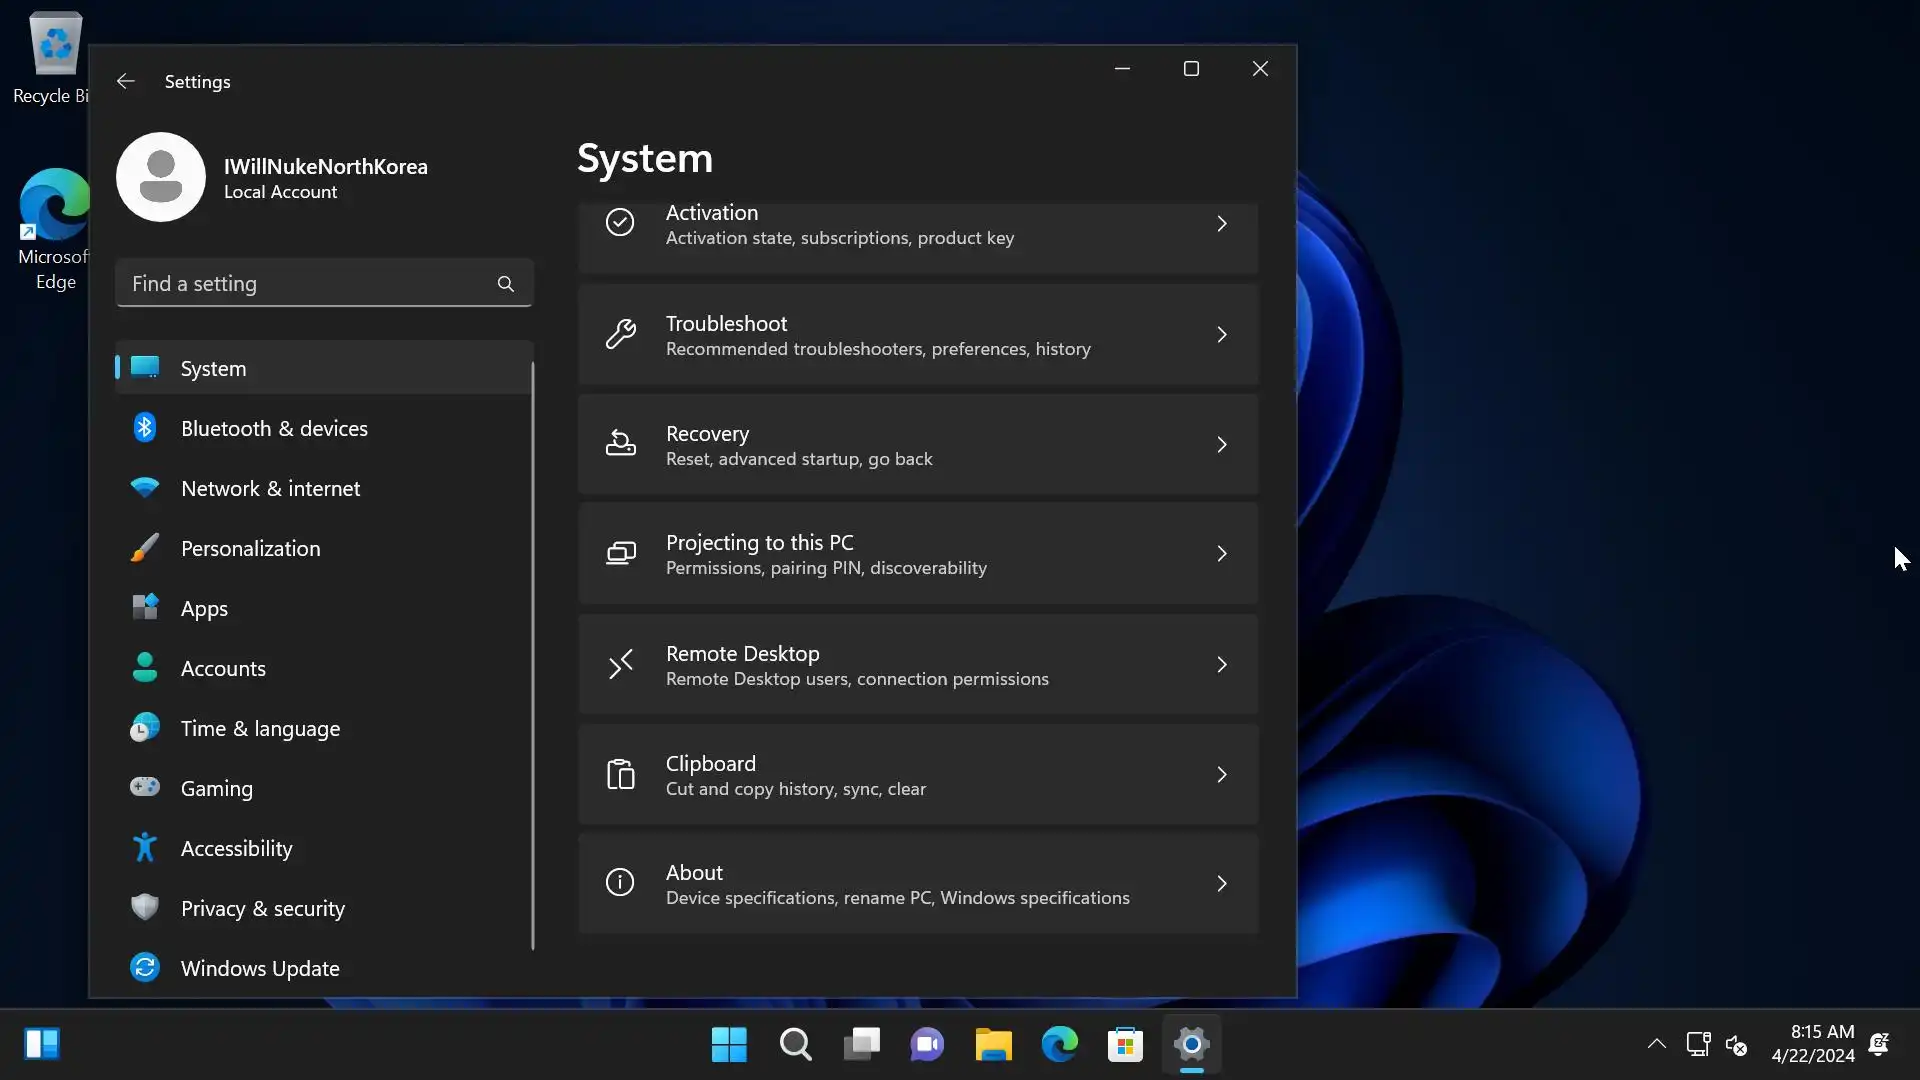The image size is (1920, 1080).
Task: Click the Personalization paintbrush icon
Action: point(145,548)
